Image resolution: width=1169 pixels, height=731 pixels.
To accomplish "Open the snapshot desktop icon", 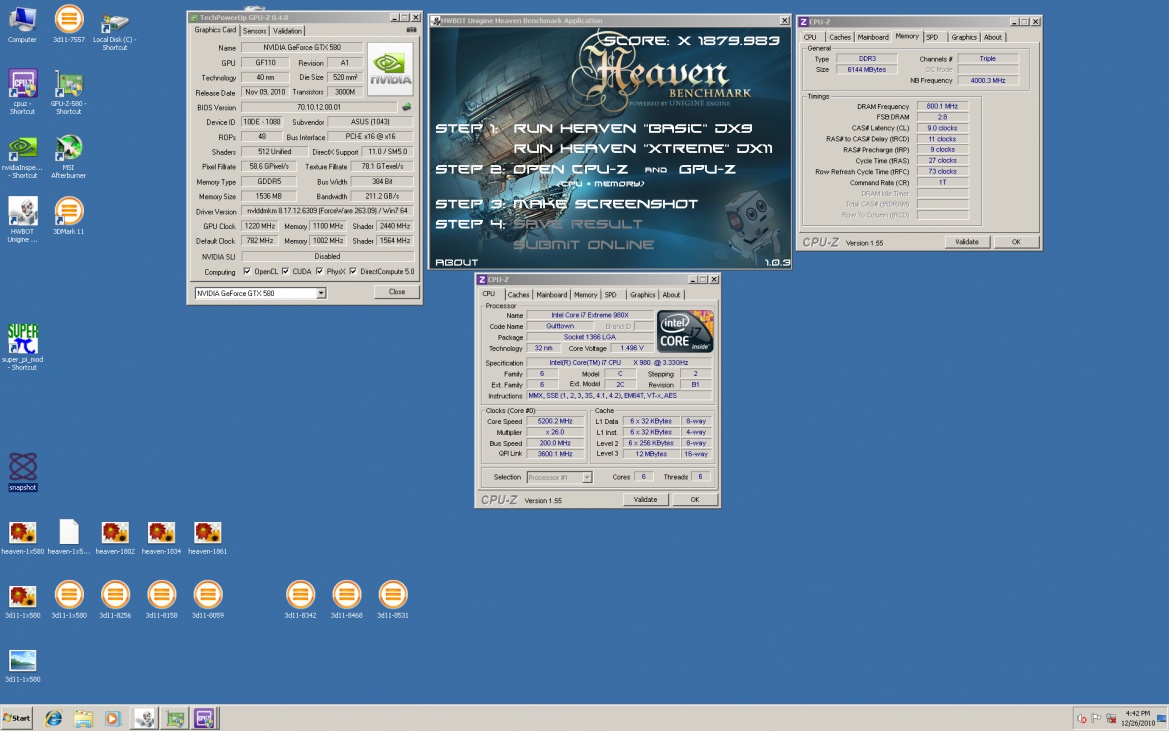I will (x=22, y=467).
